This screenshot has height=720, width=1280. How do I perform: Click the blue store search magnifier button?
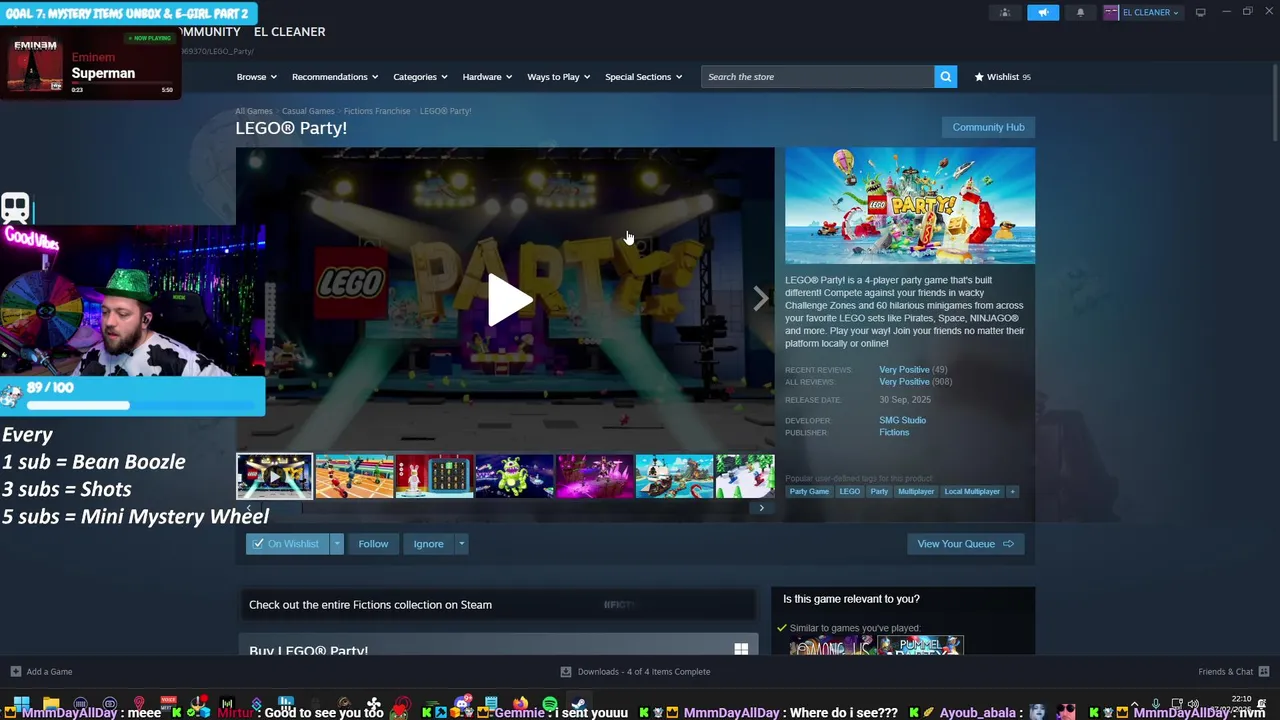(945, 77)
